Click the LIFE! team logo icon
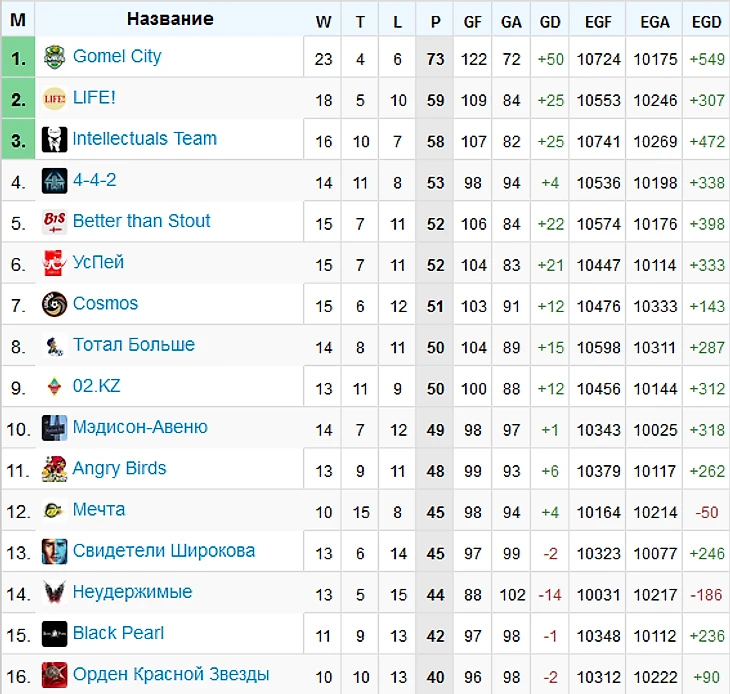Screen dimensions: 730x694 54,99
